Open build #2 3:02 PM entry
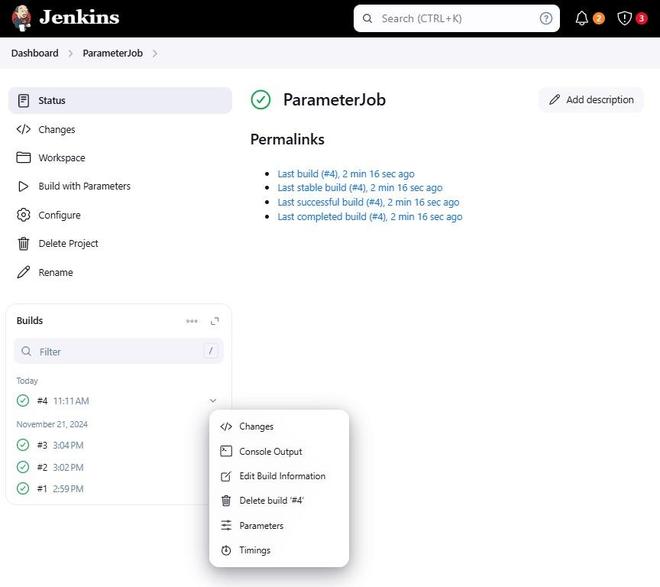Image resolution: width=660 pixels, height=587 pixels. [60, 467]
